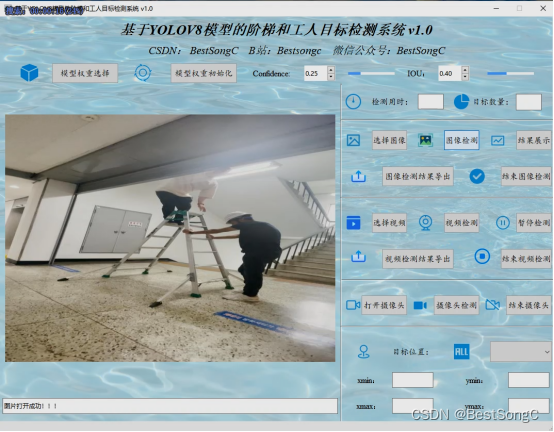Click the camera outline icon beside 打开摄像头
Viewport: 554px width, 432px height.
coord(353,305)
